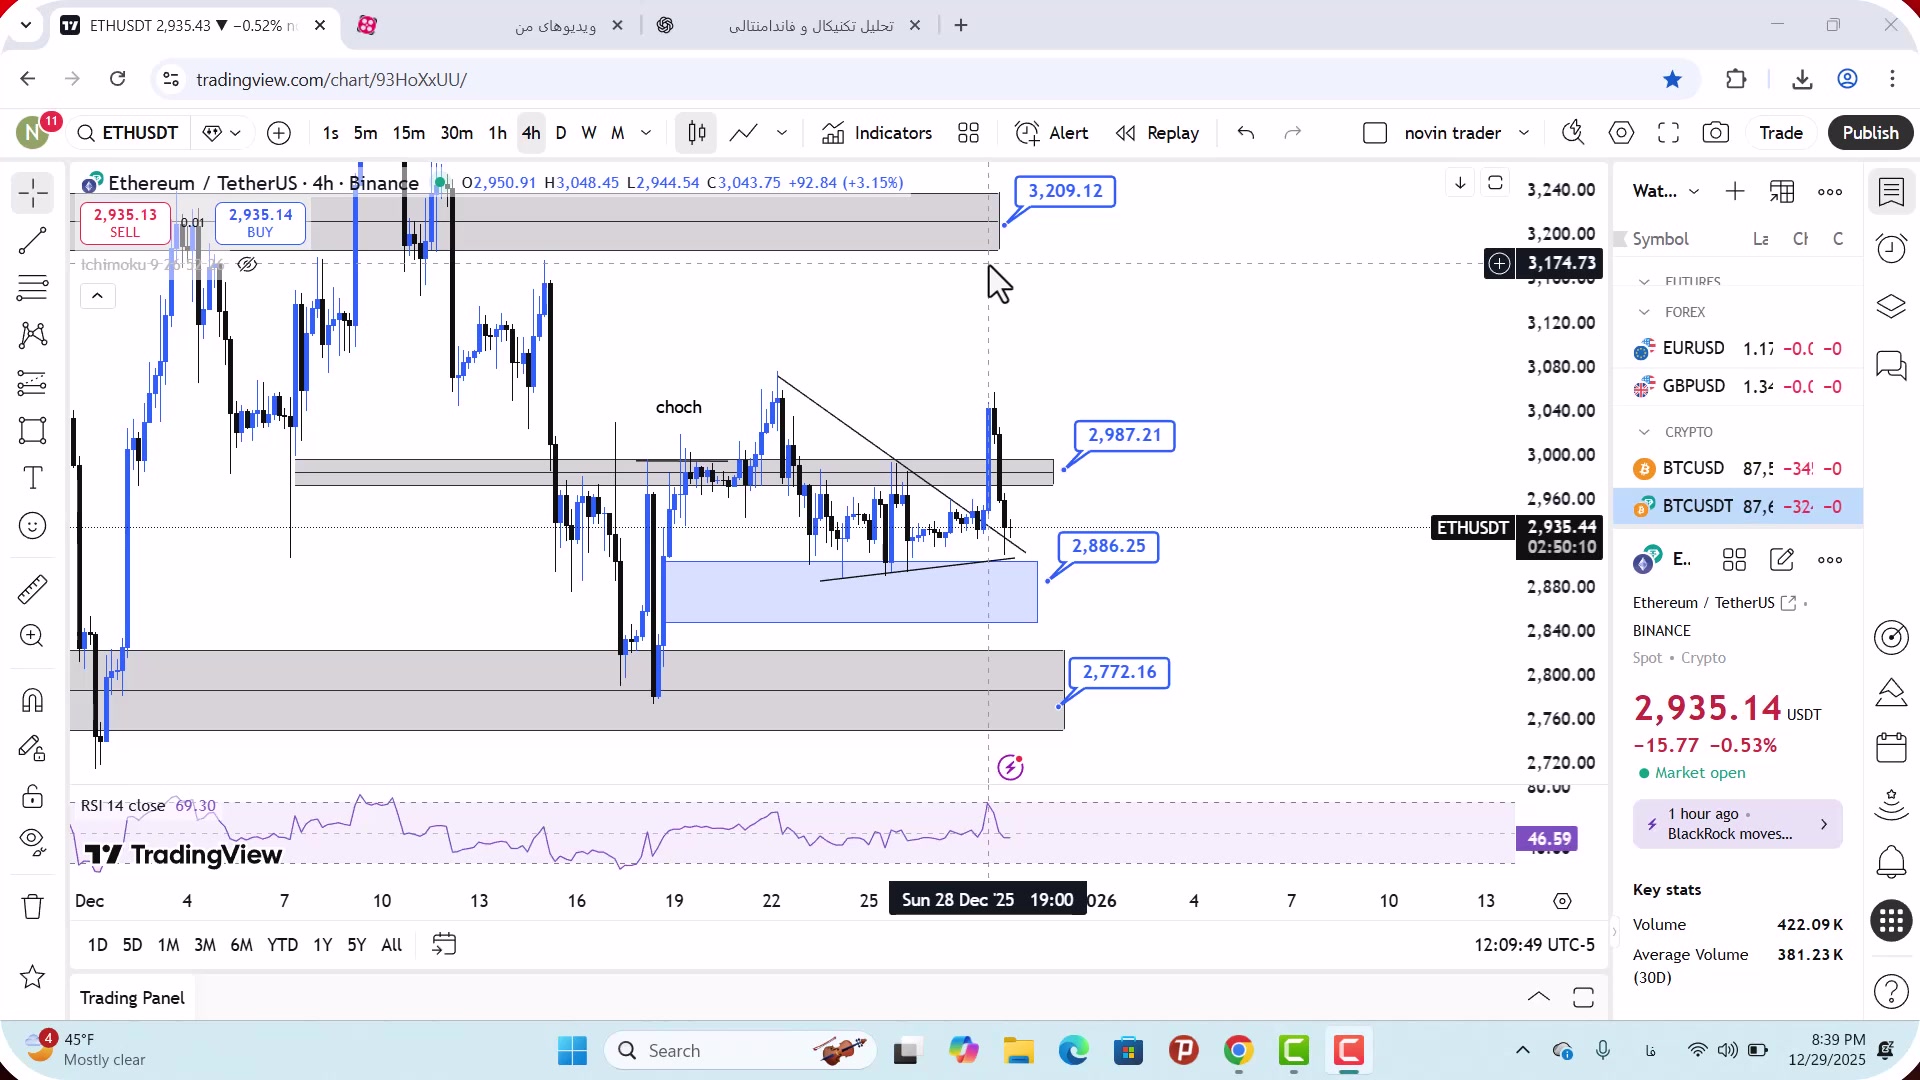Click the ETHUSDT symbol search field

pyautogui.click(x=128, y=133)
